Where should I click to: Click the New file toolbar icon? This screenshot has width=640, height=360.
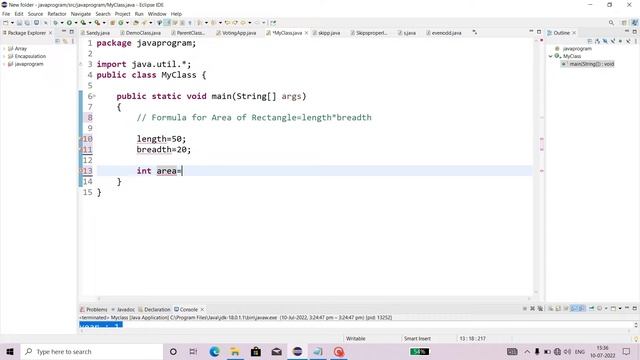(x=6, y=23)
